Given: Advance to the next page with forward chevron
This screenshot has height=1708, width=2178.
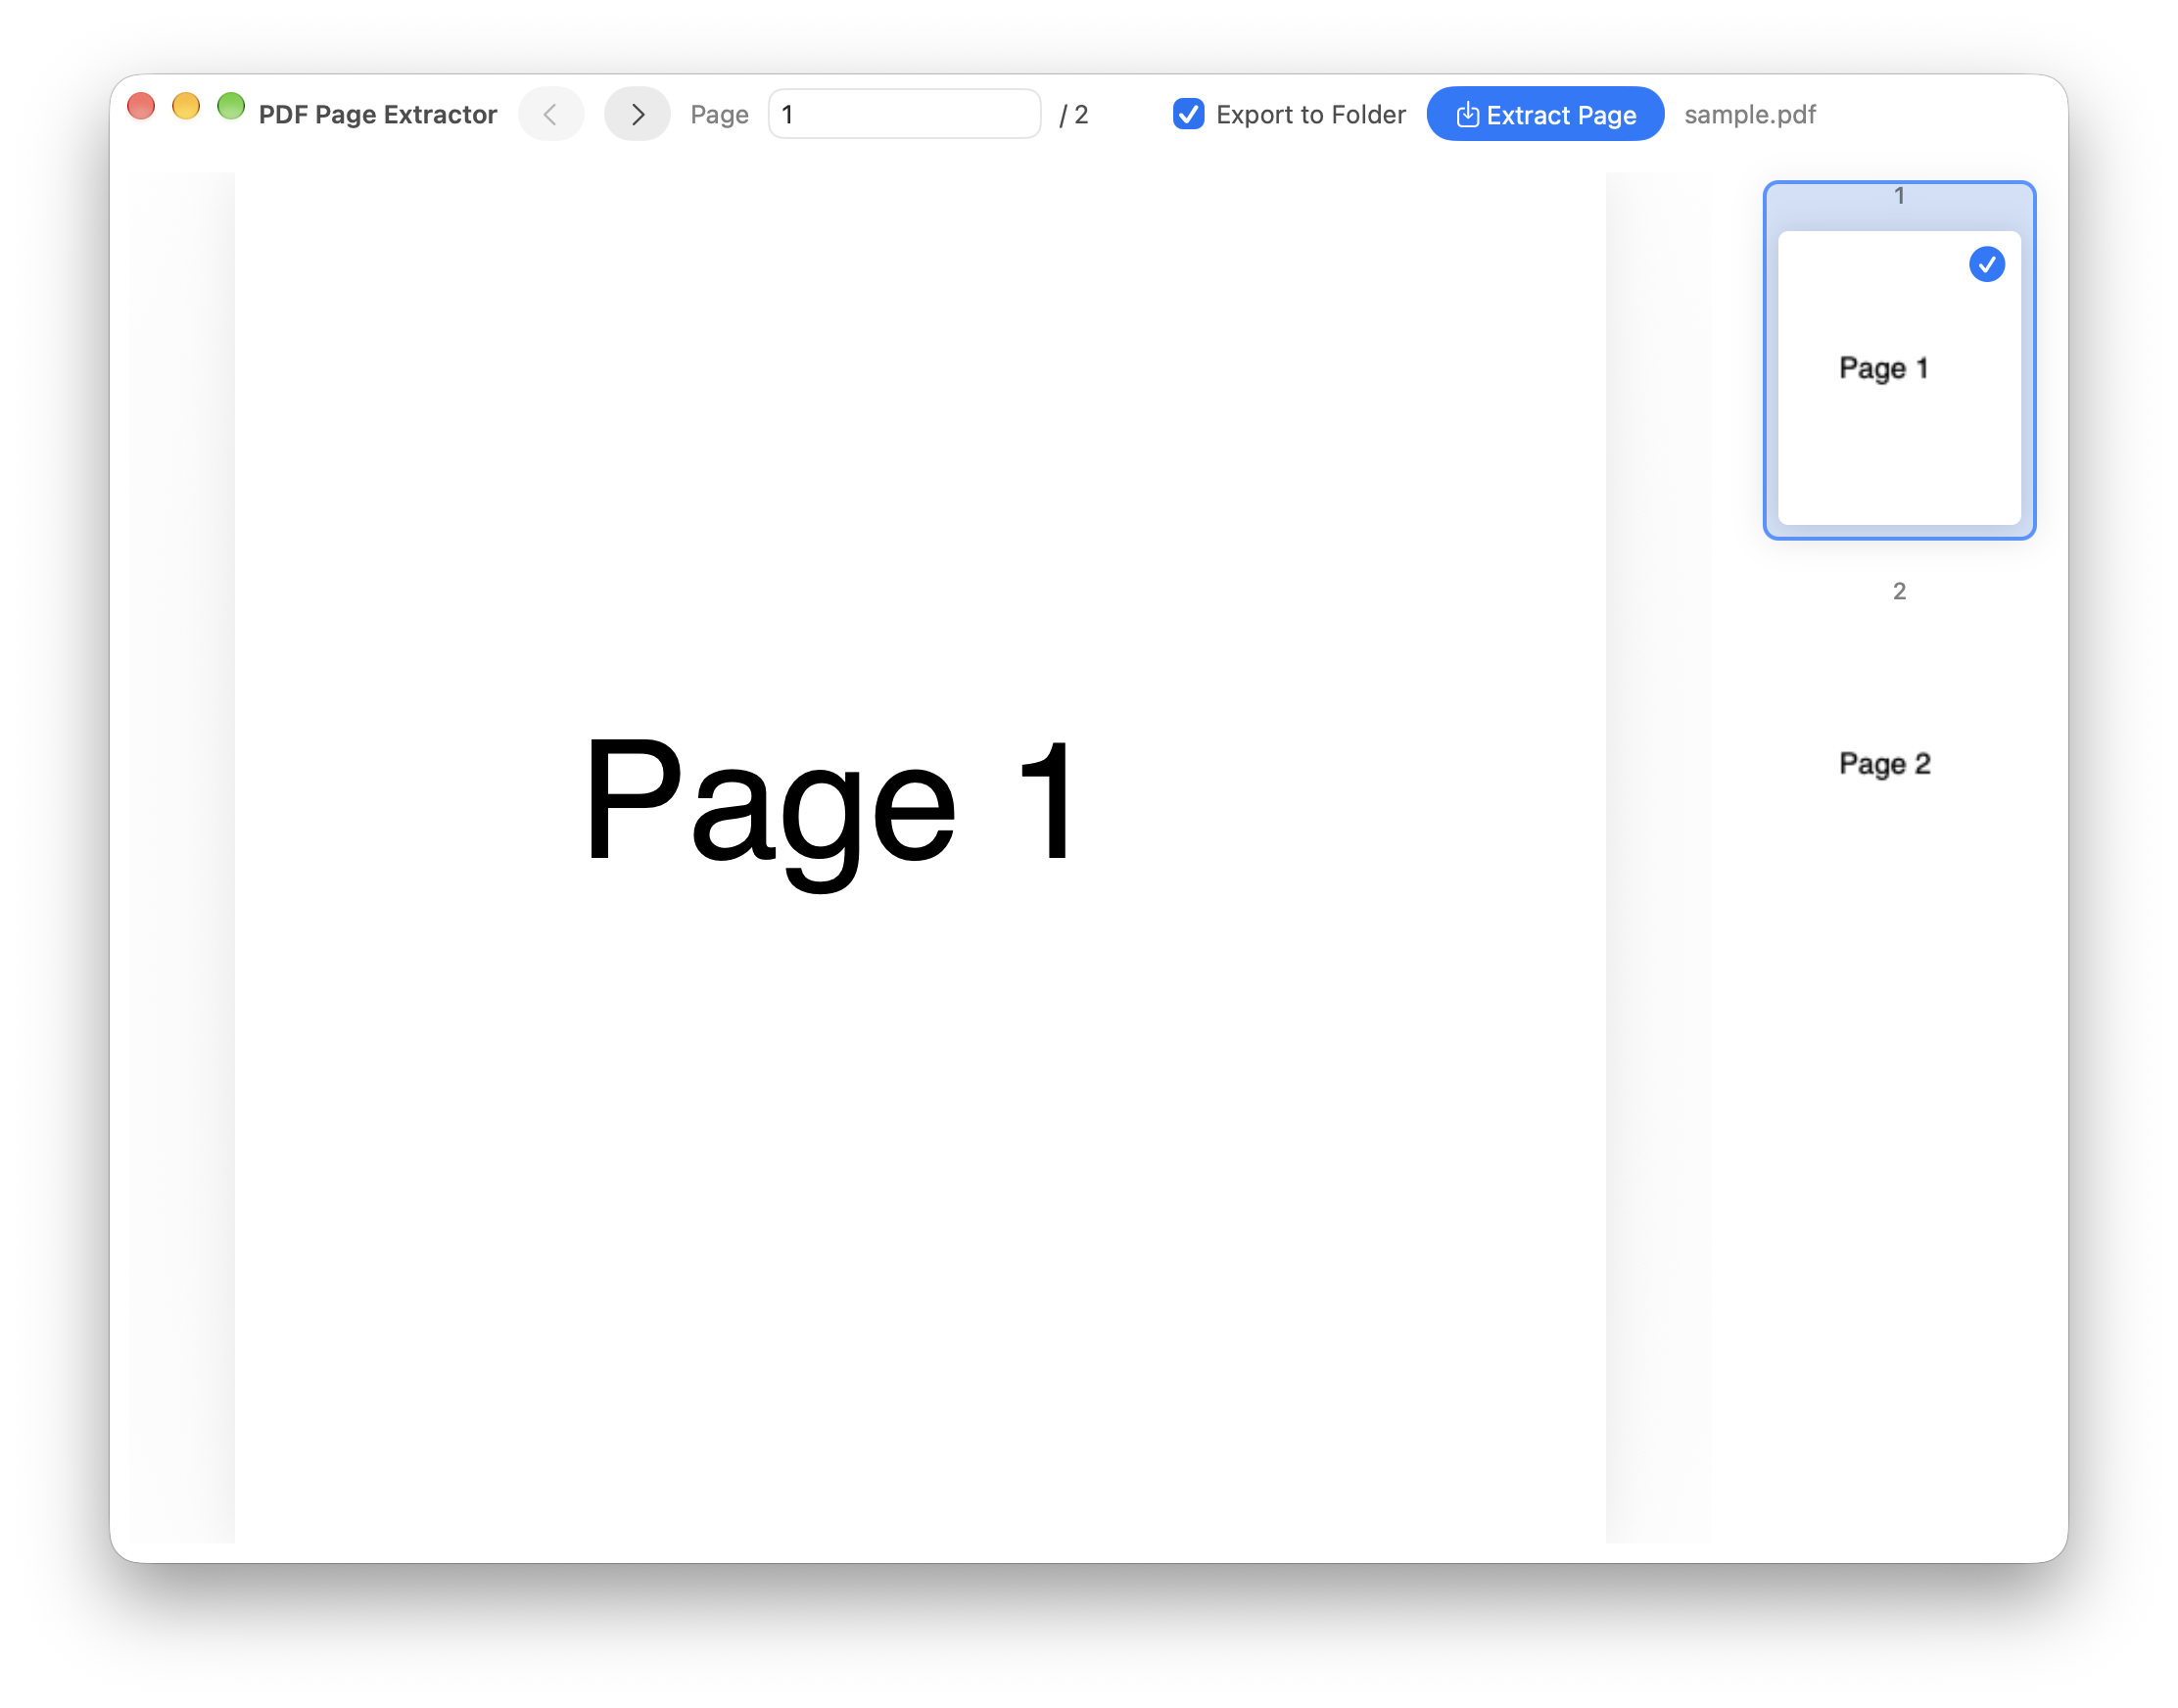Looking at the screenshot, I should [637, 114].
